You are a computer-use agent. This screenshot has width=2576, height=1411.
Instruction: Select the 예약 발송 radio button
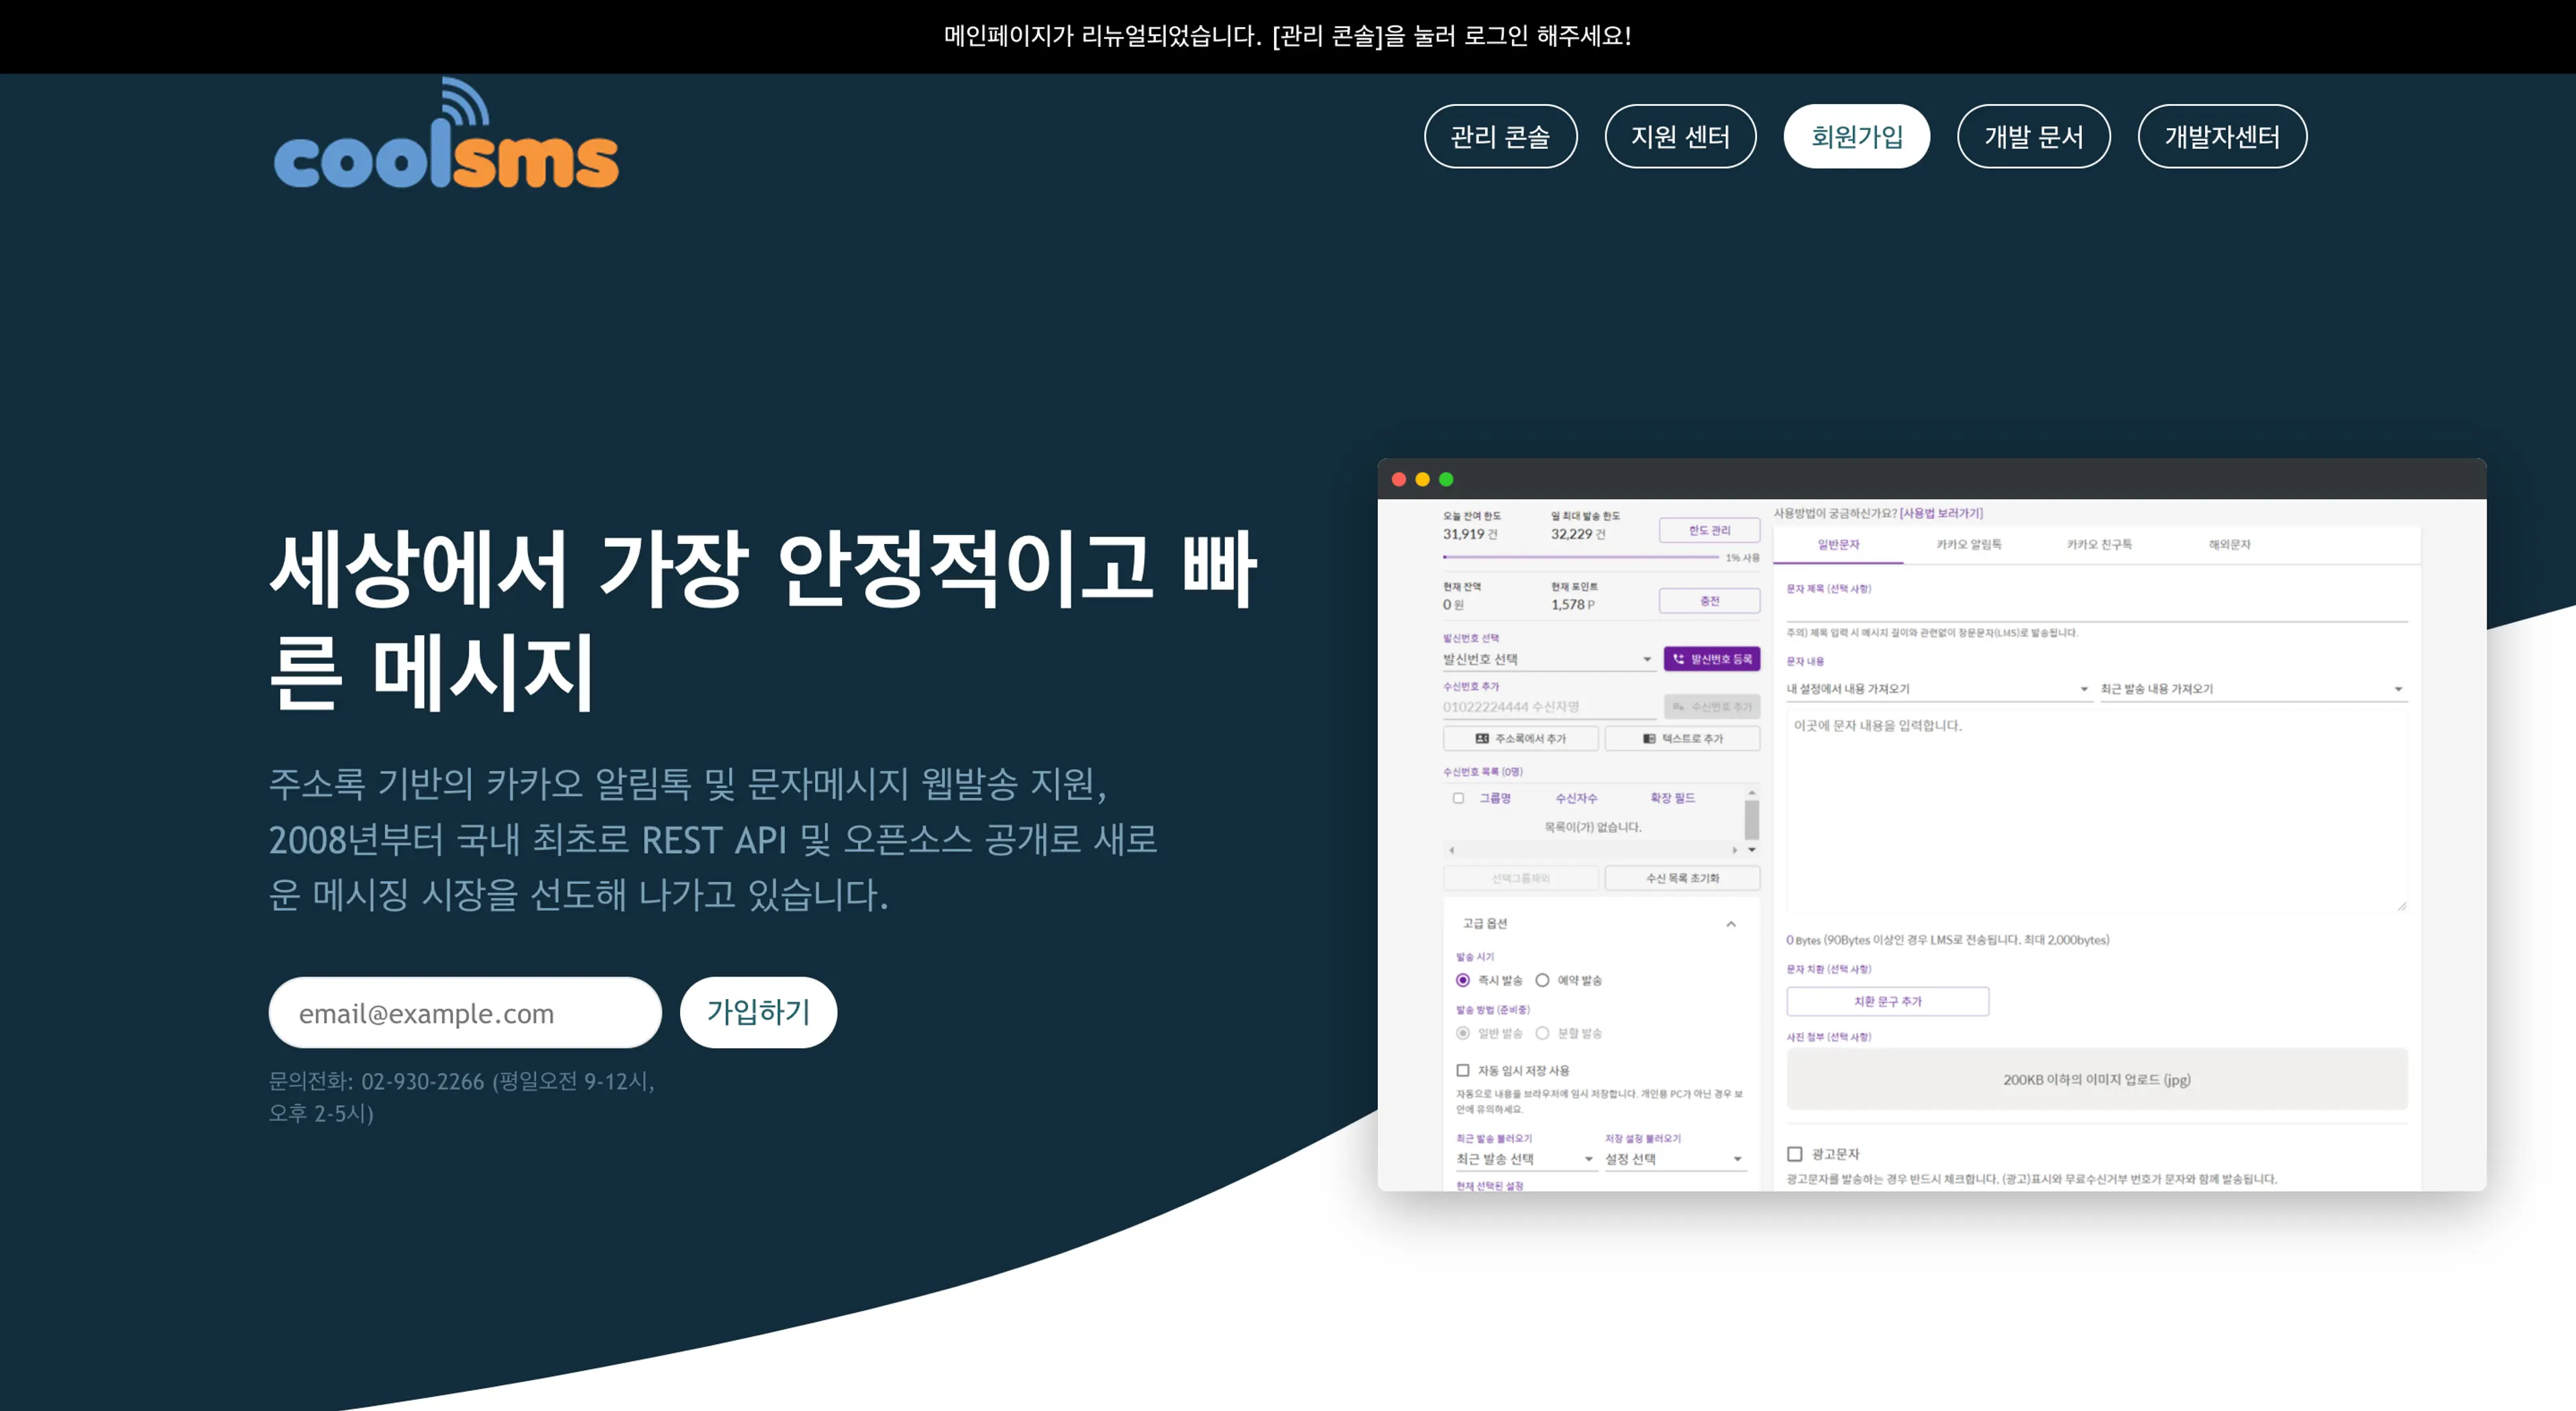tap(1542, 980)
